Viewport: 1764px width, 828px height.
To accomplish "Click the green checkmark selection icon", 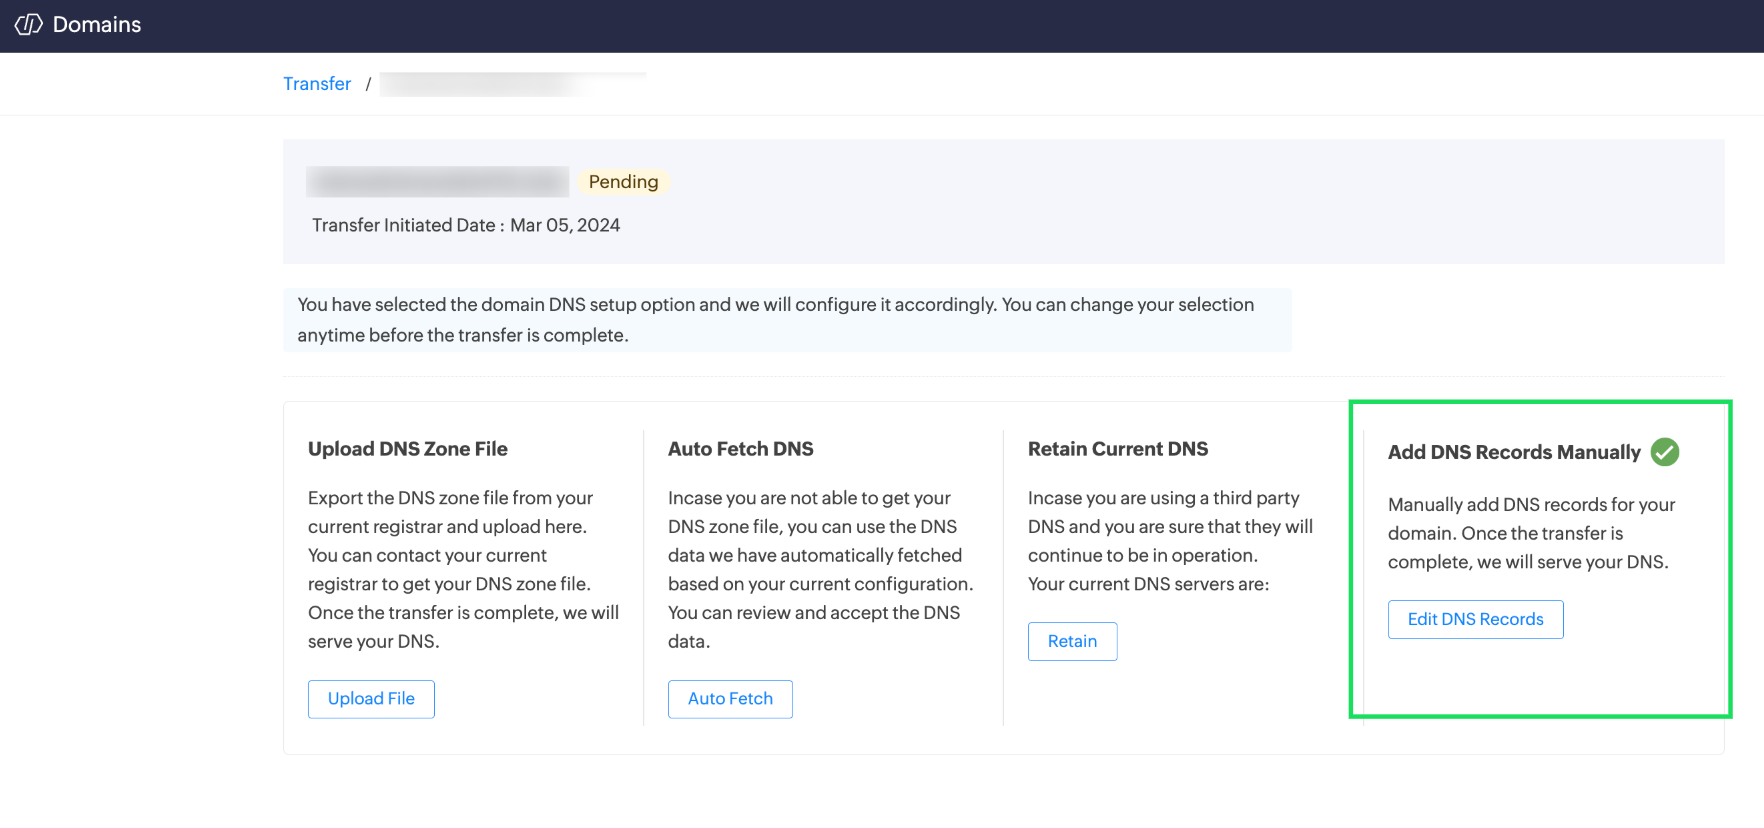I will point(1665,452).
